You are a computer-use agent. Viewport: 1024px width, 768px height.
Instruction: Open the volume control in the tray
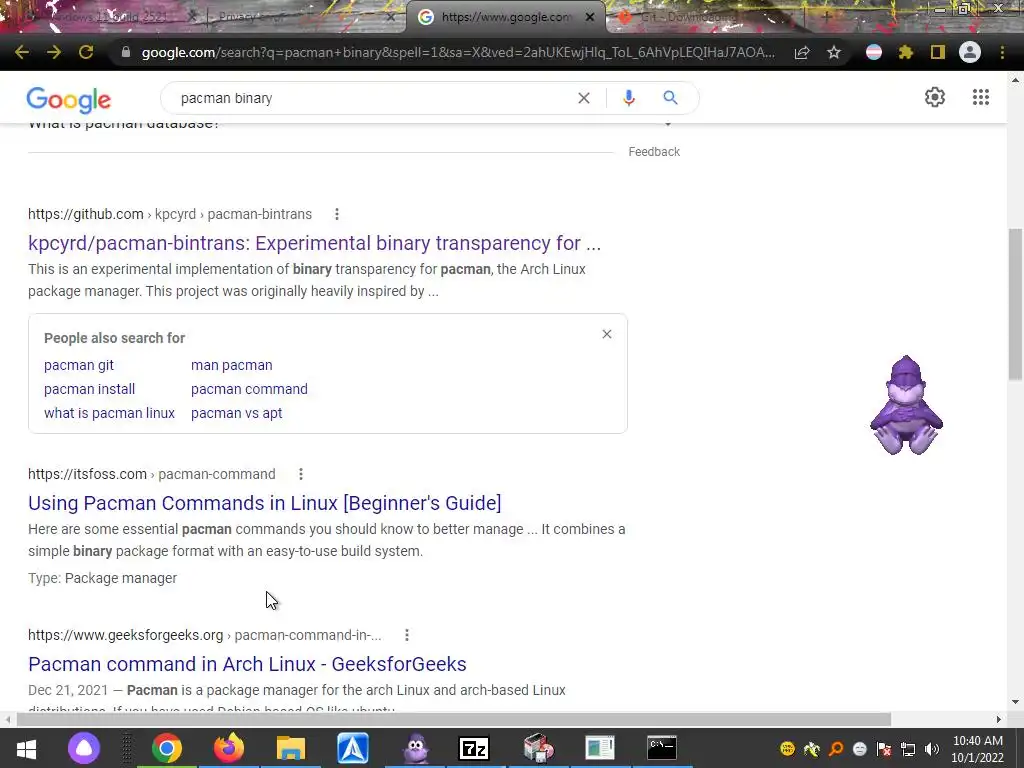[932, 749]
